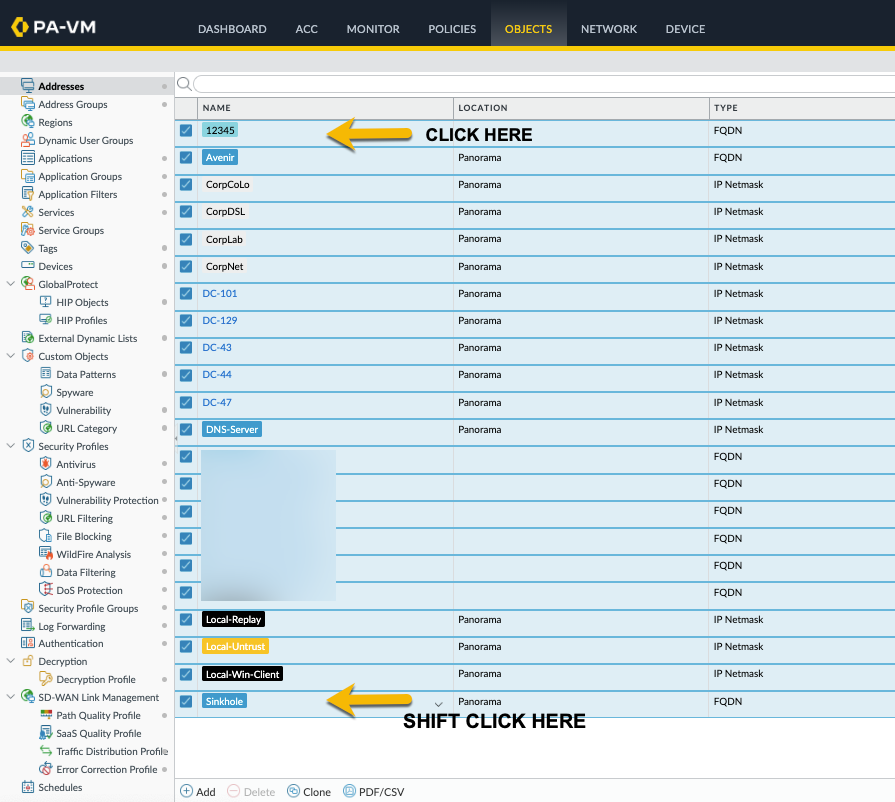Click the search magnifier icon
The width and height of the screenshot is (895, 802).
(184, 84)
